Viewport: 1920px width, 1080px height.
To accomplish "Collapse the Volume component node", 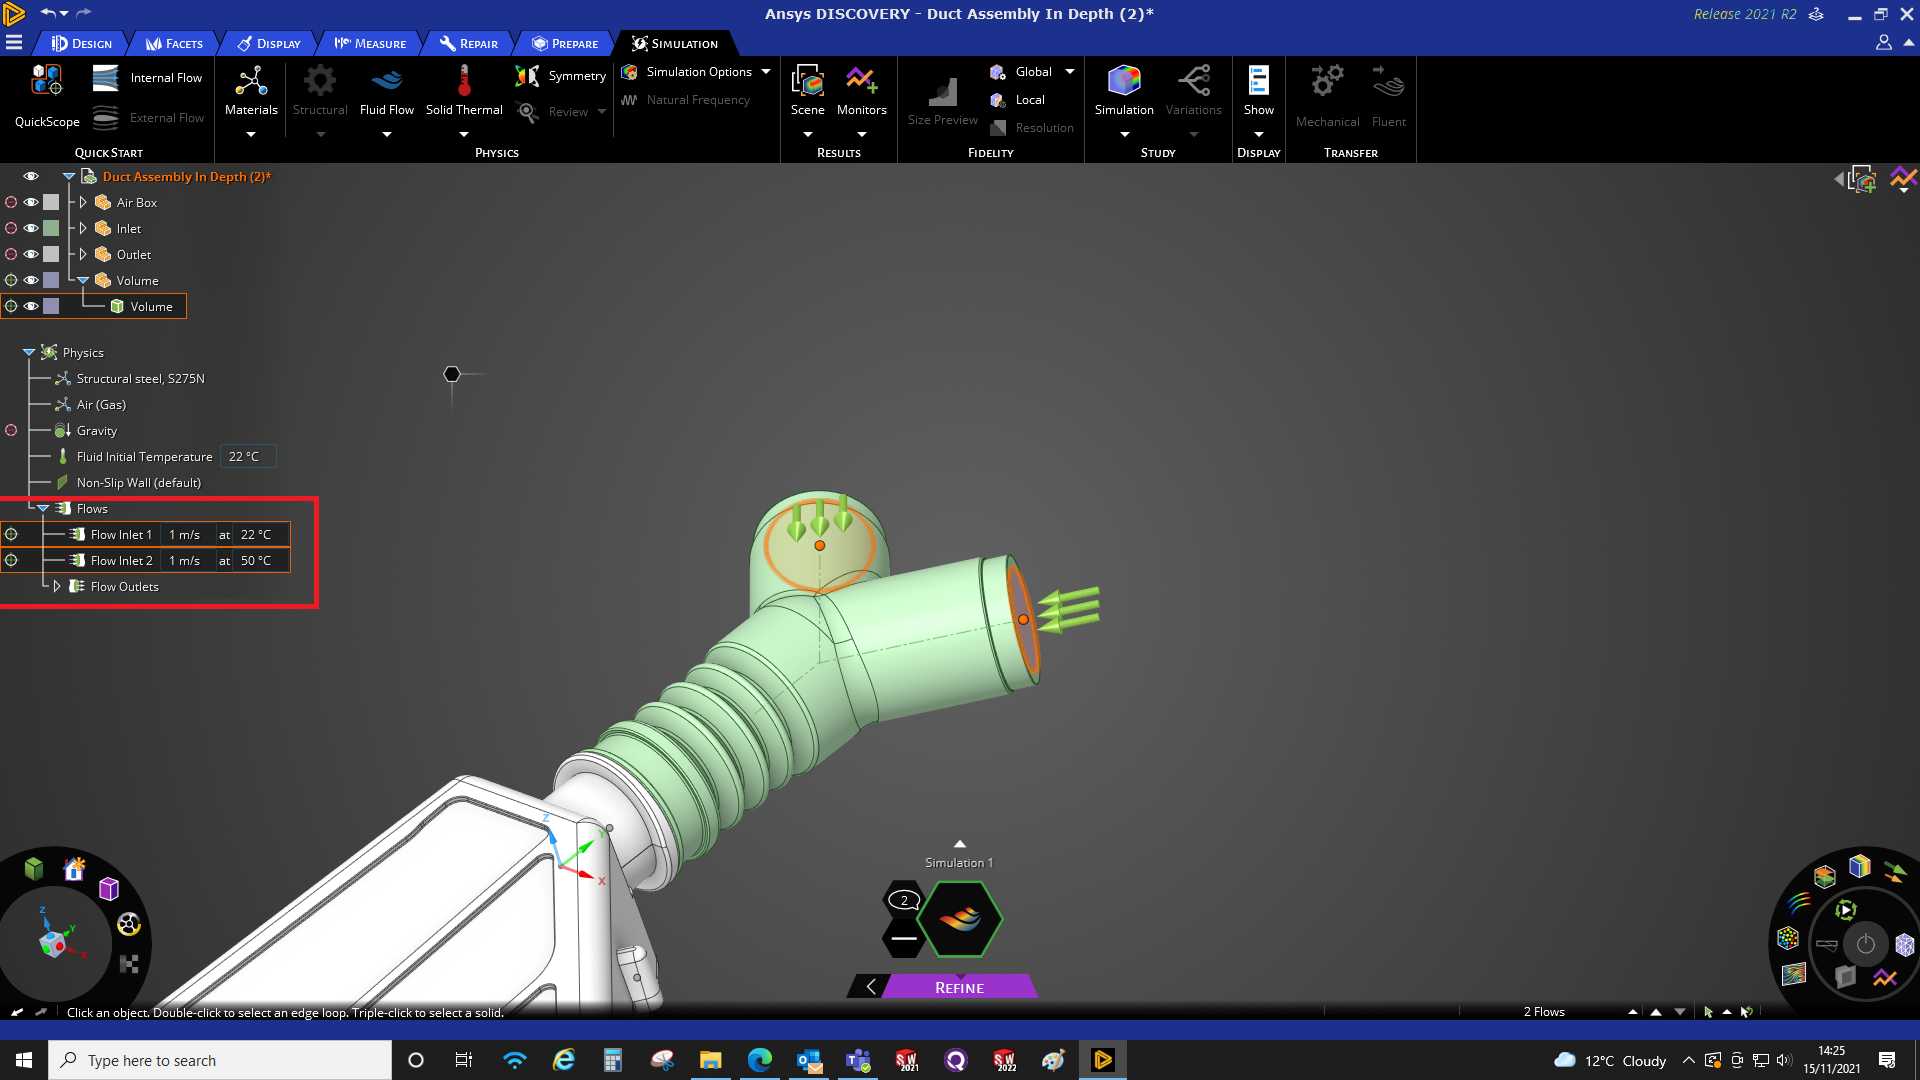I will click(83, 280).
